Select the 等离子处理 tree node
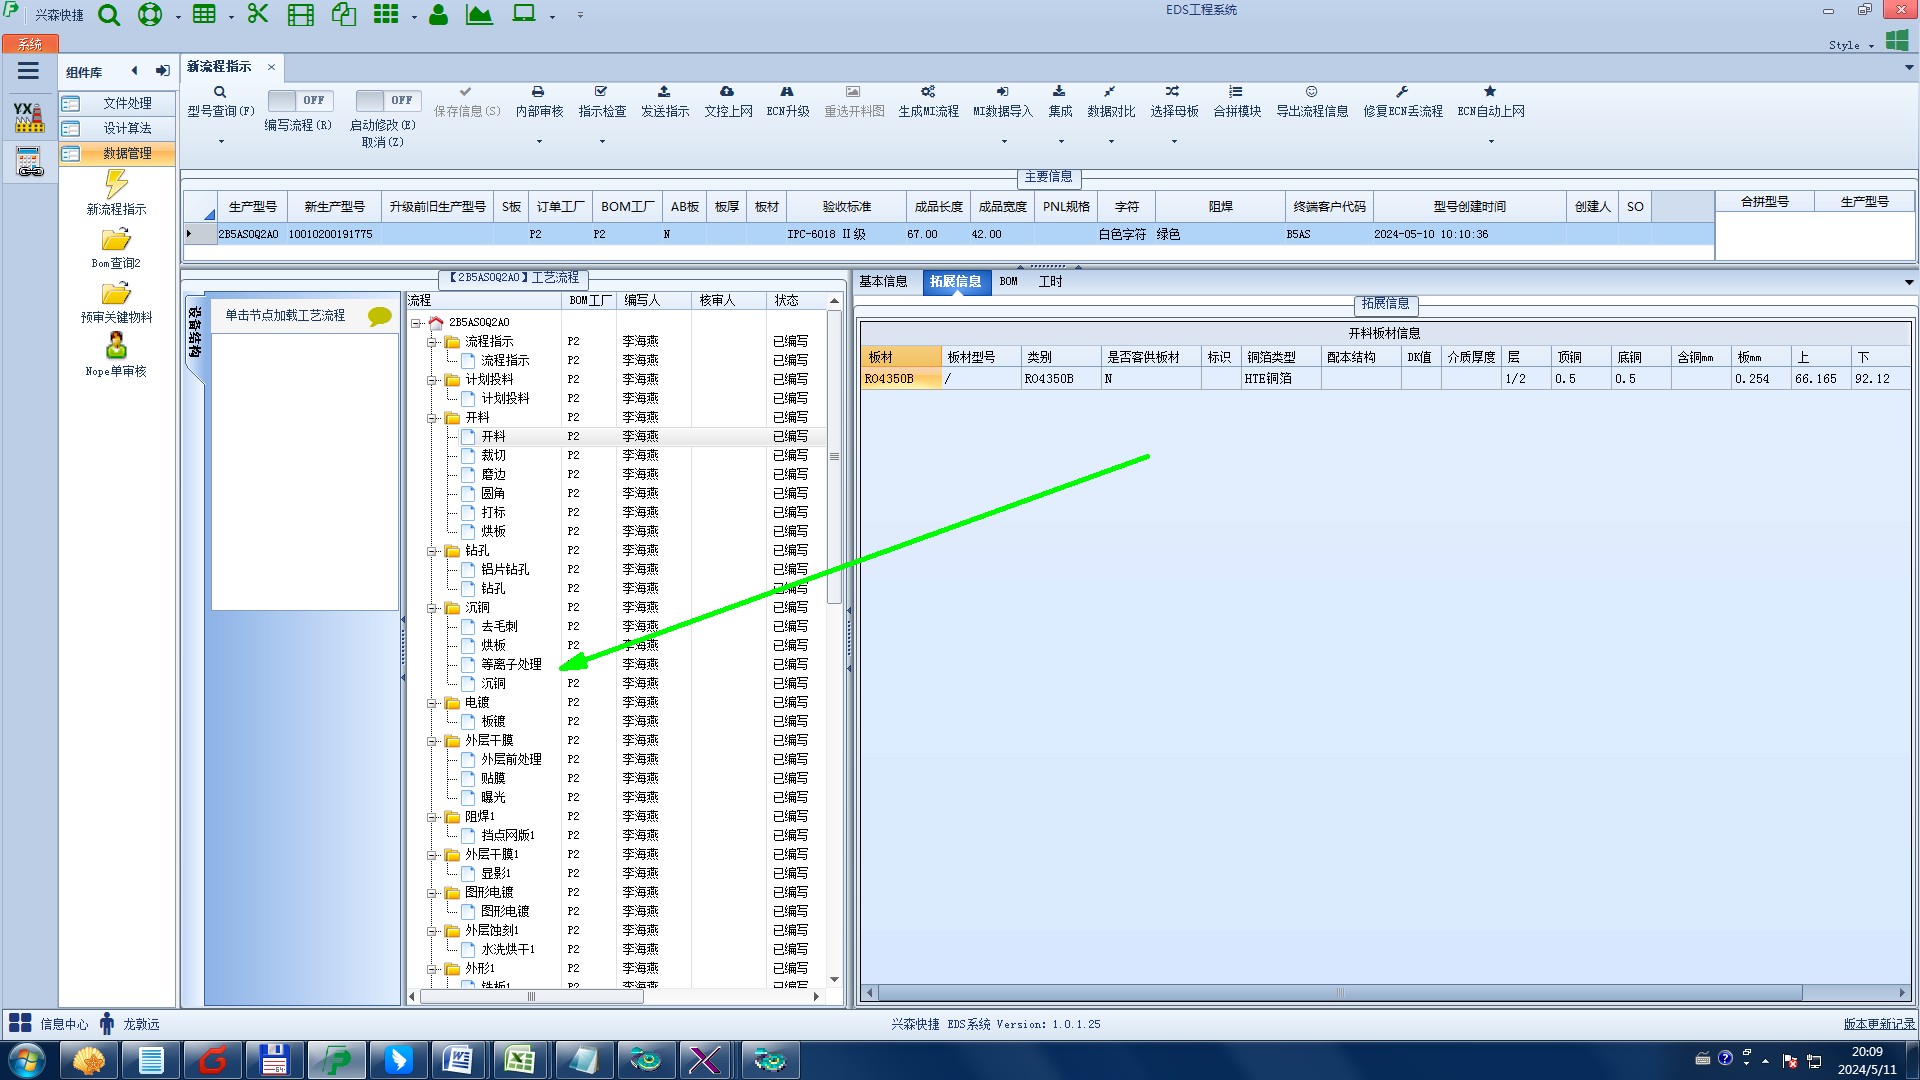Image resolution: width=1920 pixels, height=1080 pixels. (511, 664)
